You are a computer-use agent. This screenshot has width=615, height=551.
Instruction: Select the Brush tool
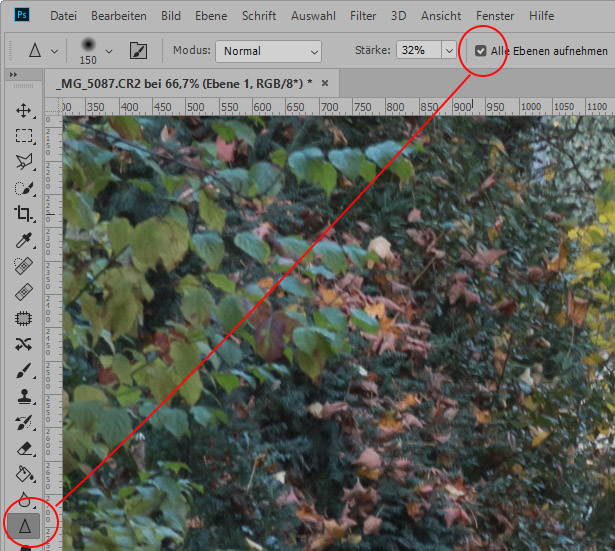tap(24, 370)
